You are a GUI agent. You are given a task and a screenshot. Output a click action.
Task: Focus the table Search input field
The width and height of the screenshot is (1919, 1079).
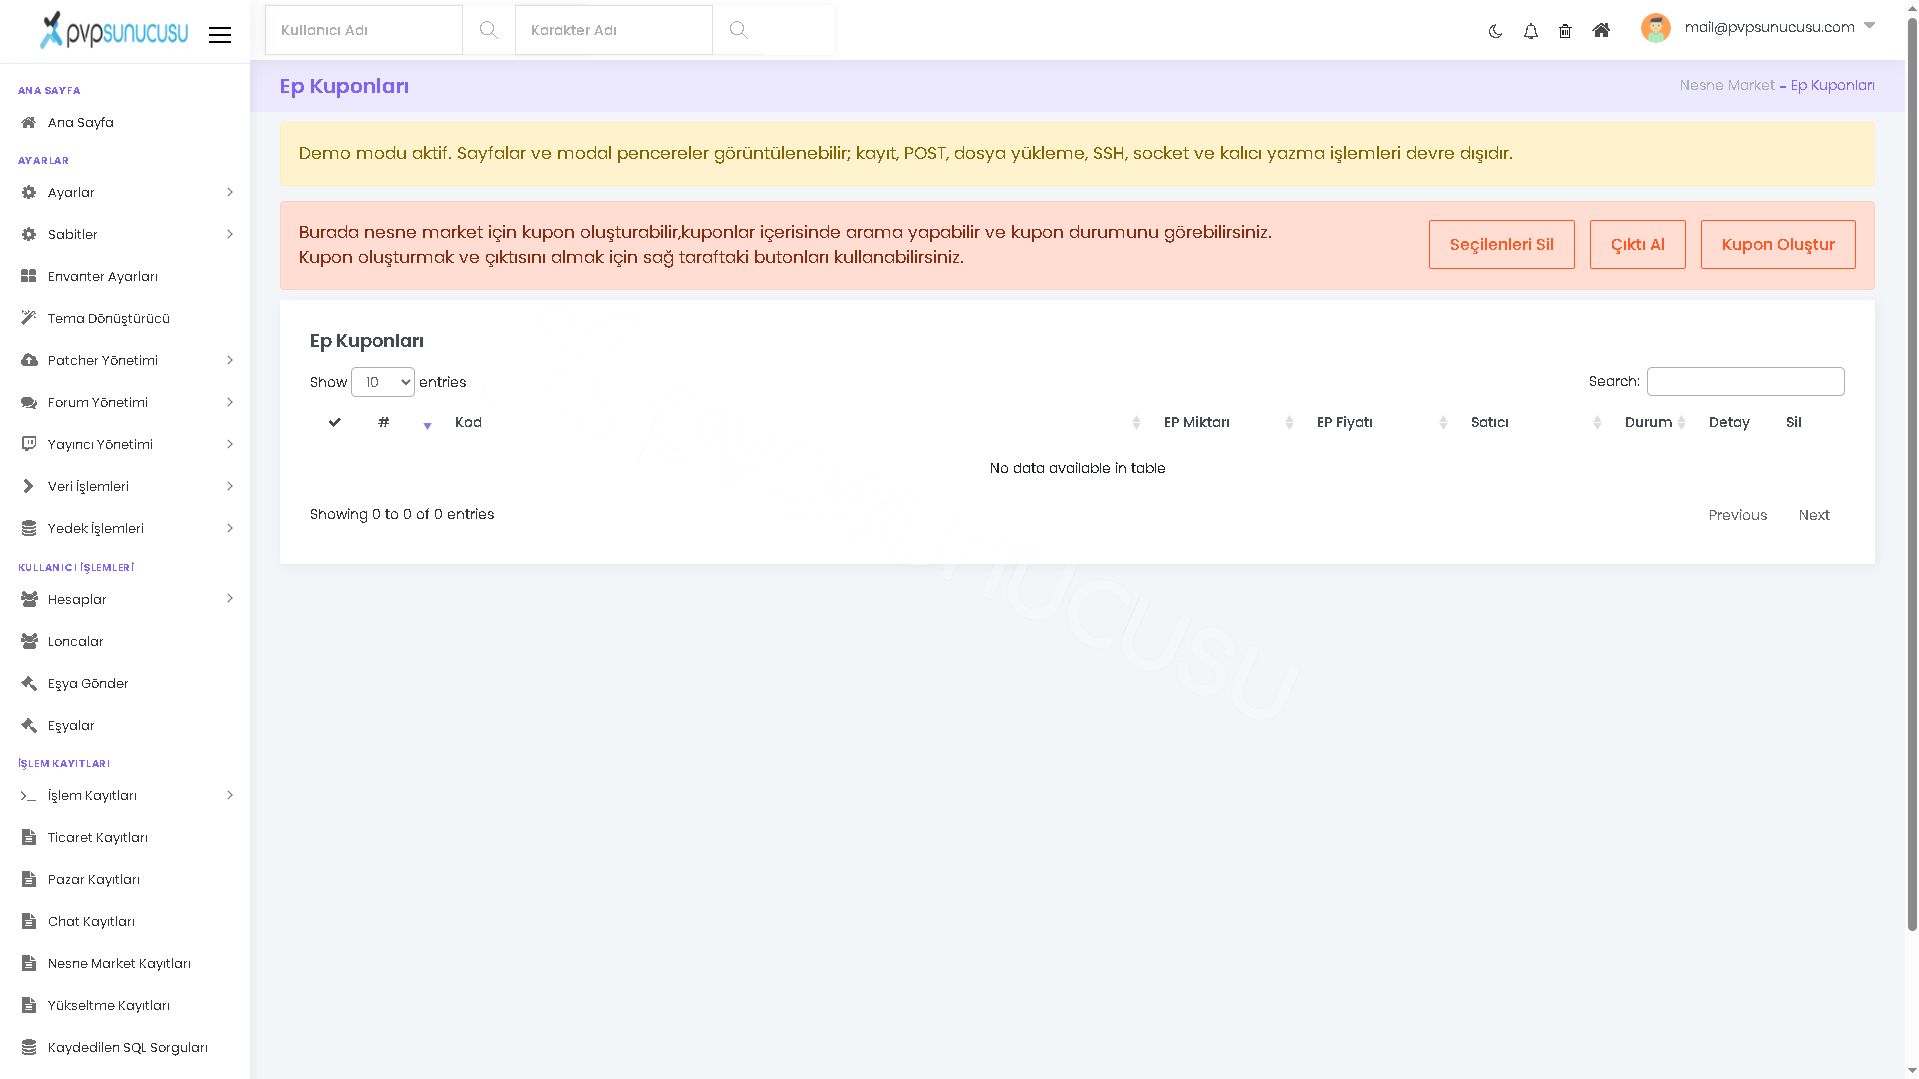pos(1745,381)
